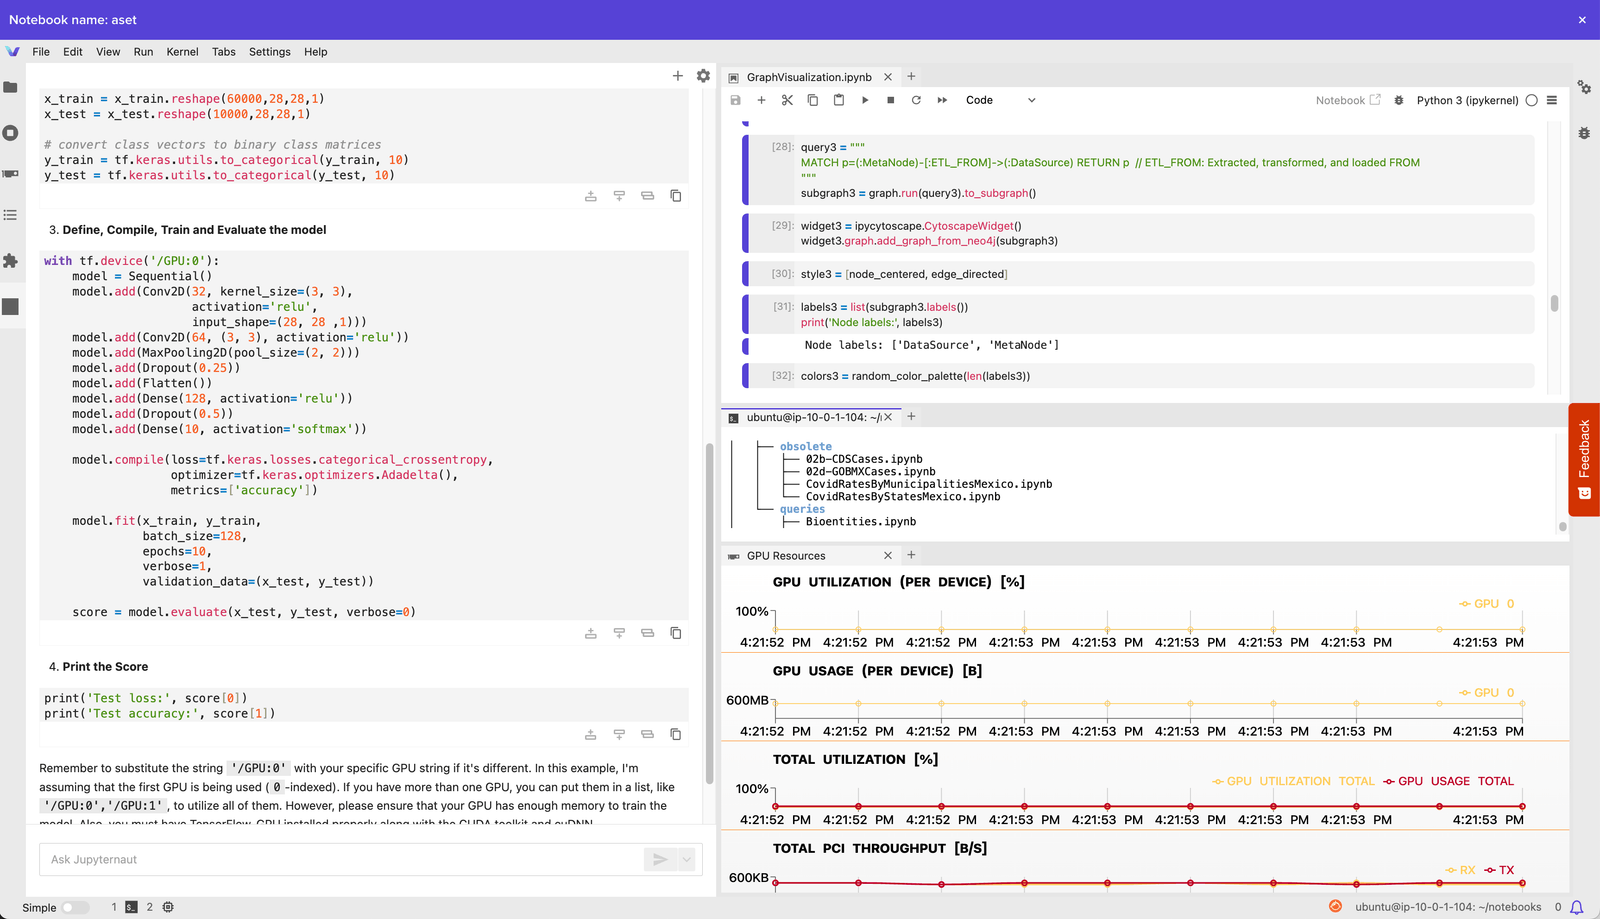Copy selected cell in notebook toolbar
1600x919 pixels.
point(813,100)
